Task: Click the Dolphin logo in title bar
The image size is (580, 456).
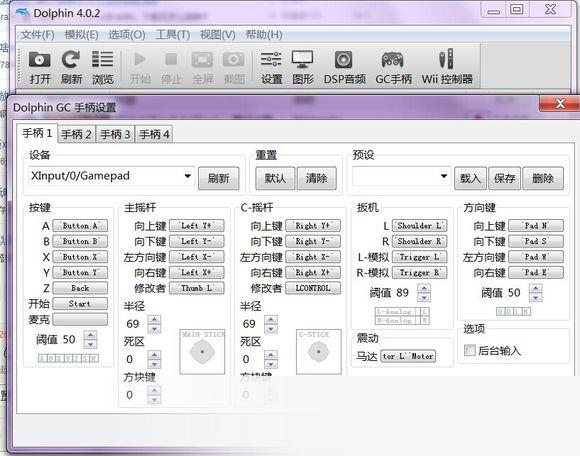Action: tap(23, 13)
